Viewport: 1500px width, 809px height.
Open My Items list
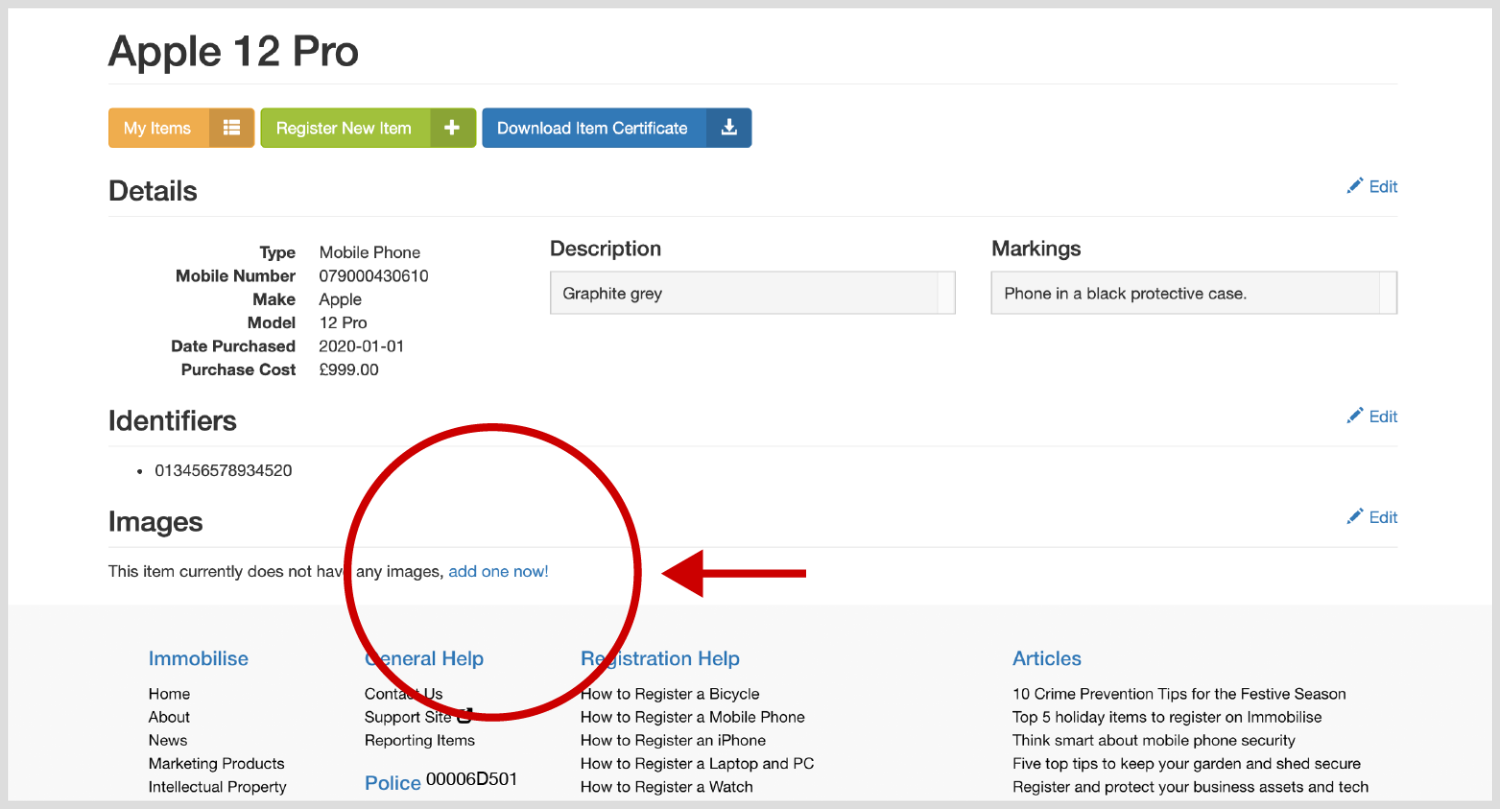[158, 128]
